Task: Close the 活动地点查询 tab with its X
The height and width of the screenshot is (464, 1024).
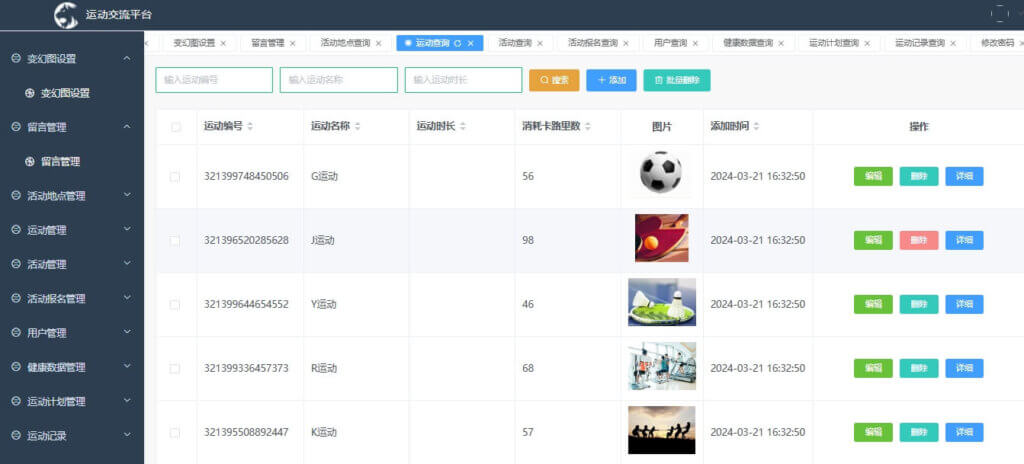Action: (378, 43)
